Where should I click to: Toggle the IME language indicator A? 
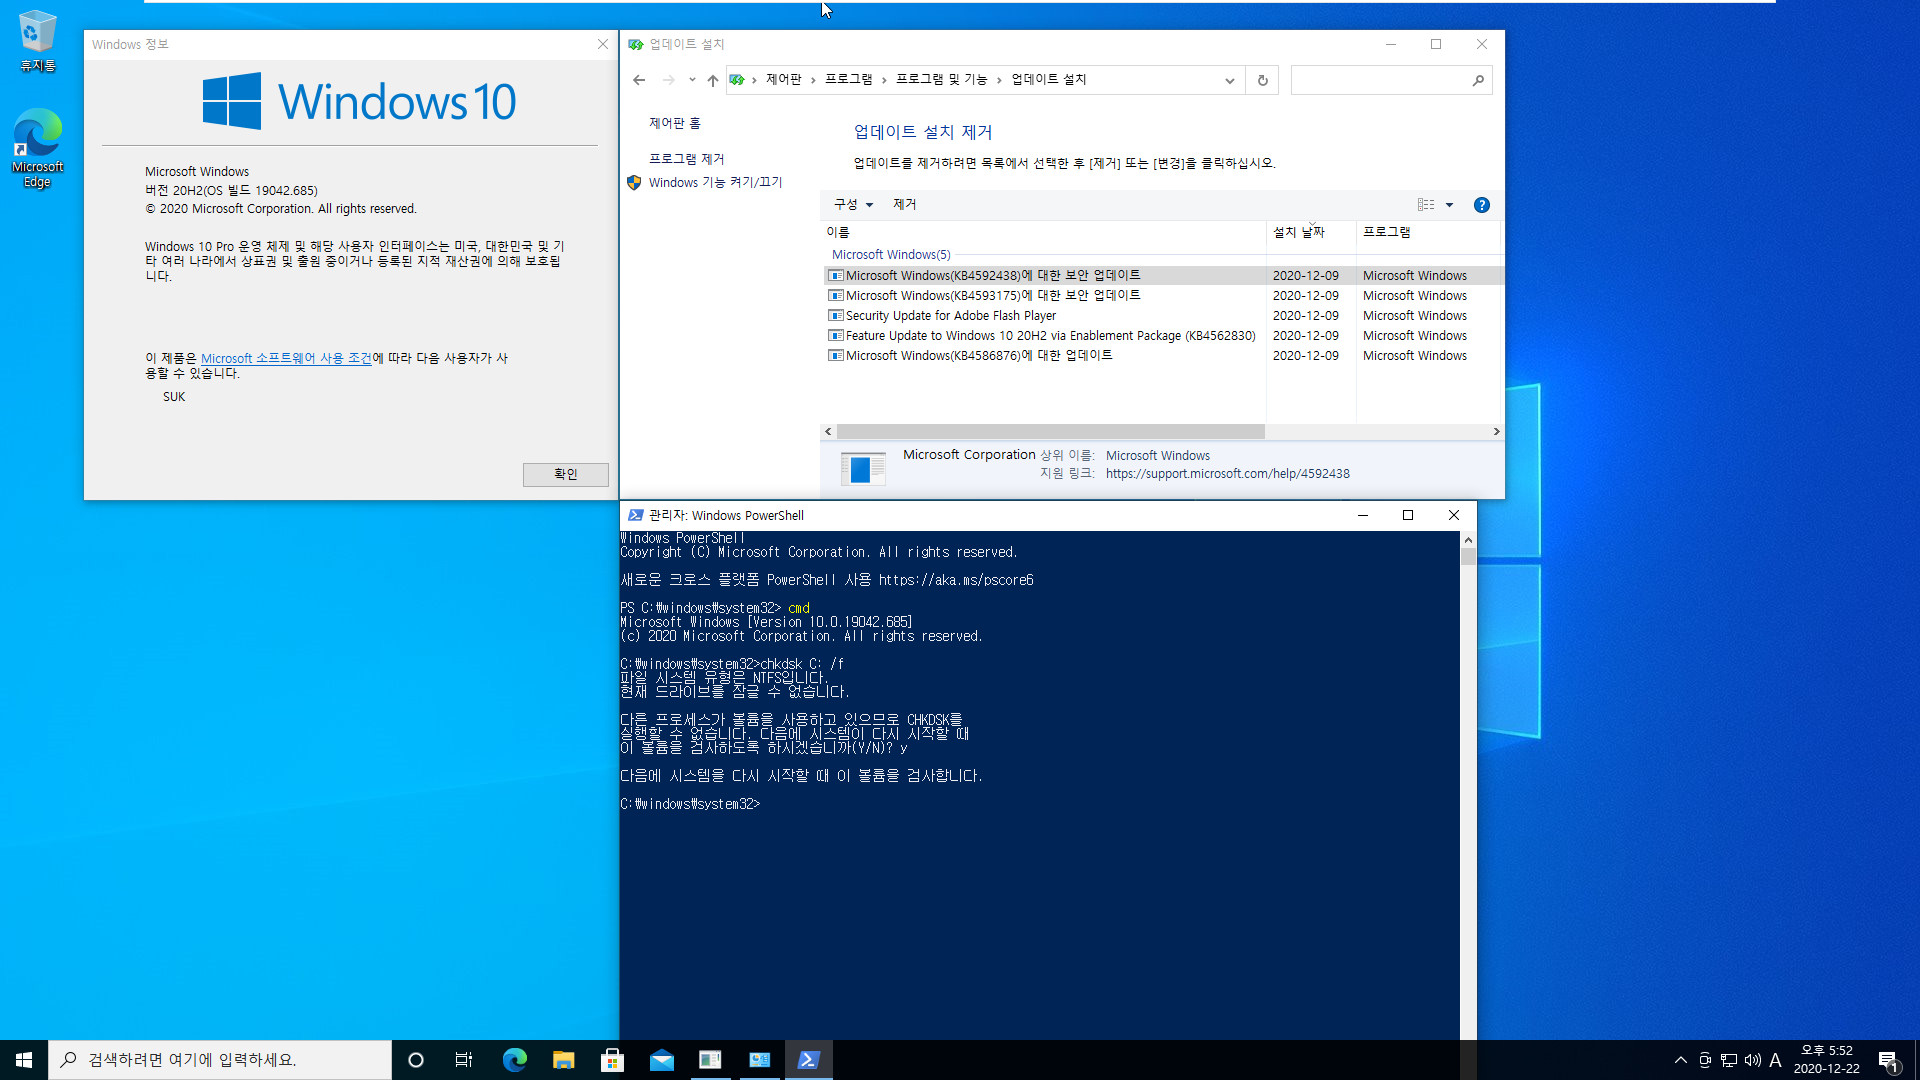pos(1776,1061)
